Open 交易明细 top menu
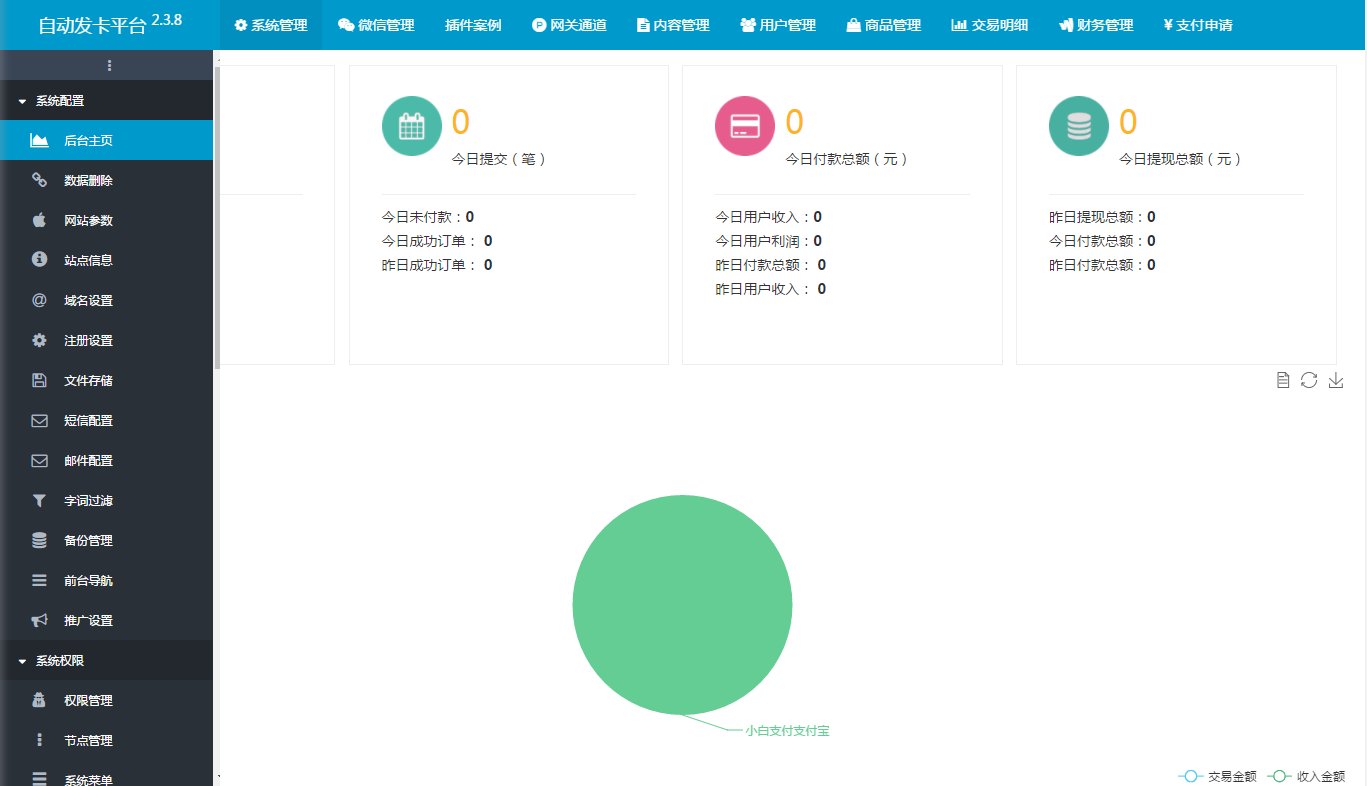Image resolution: width=1367 pixels, height=786 pixels. (x=989, y=25)
